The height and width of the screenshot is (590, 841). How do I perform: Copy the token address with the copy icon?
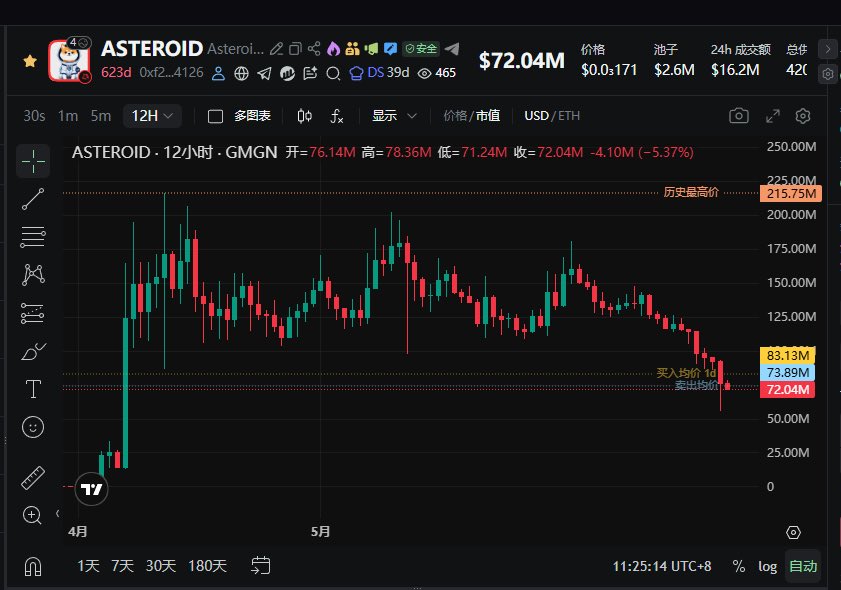(x=296, y=49)
